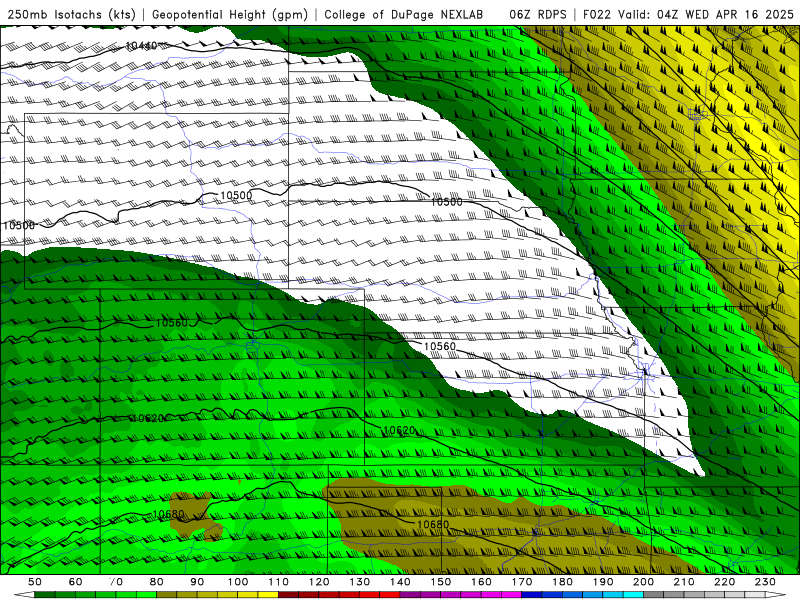The image size is (800, 600).
Task: Click the 80 tick label on the color scale
Action: 157,582
